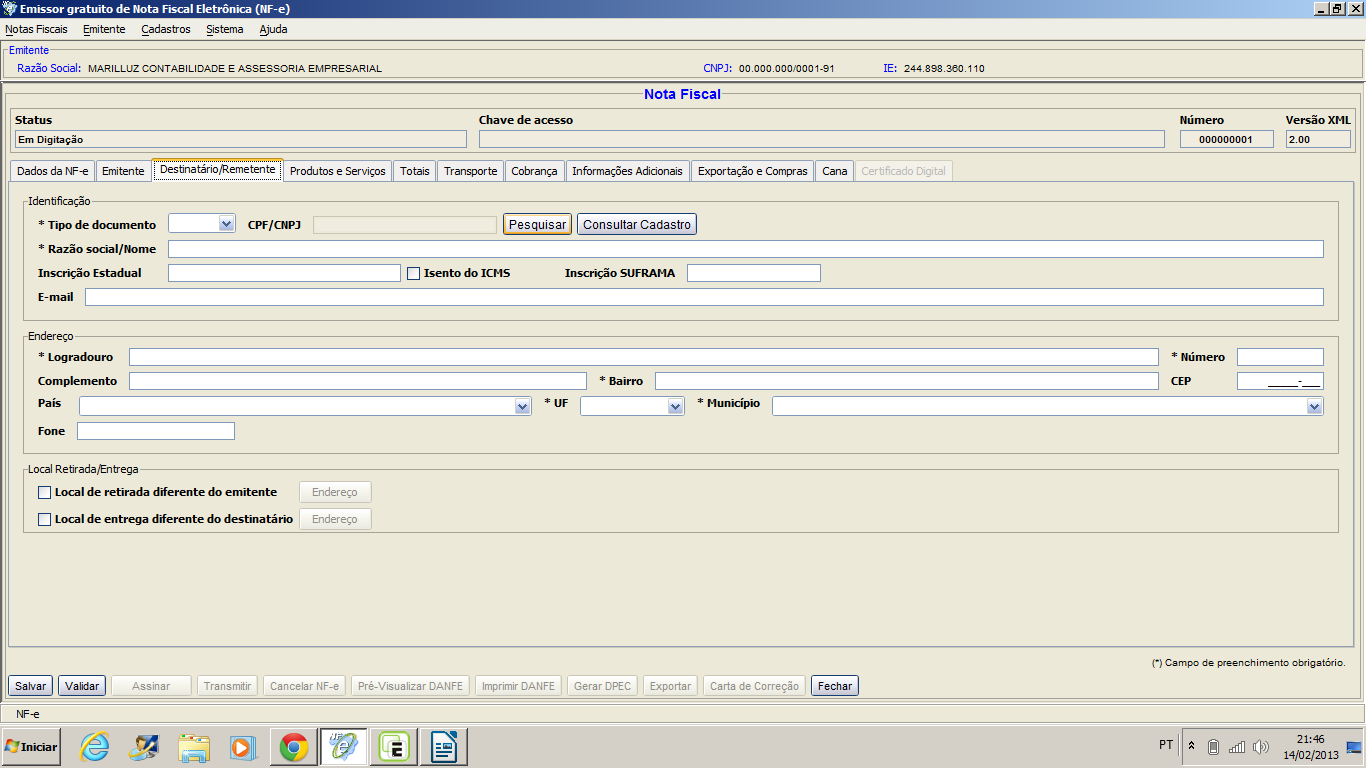Open the green E application in taskbar
Screen dimensions: 1366x768
(x=394, y=747)
